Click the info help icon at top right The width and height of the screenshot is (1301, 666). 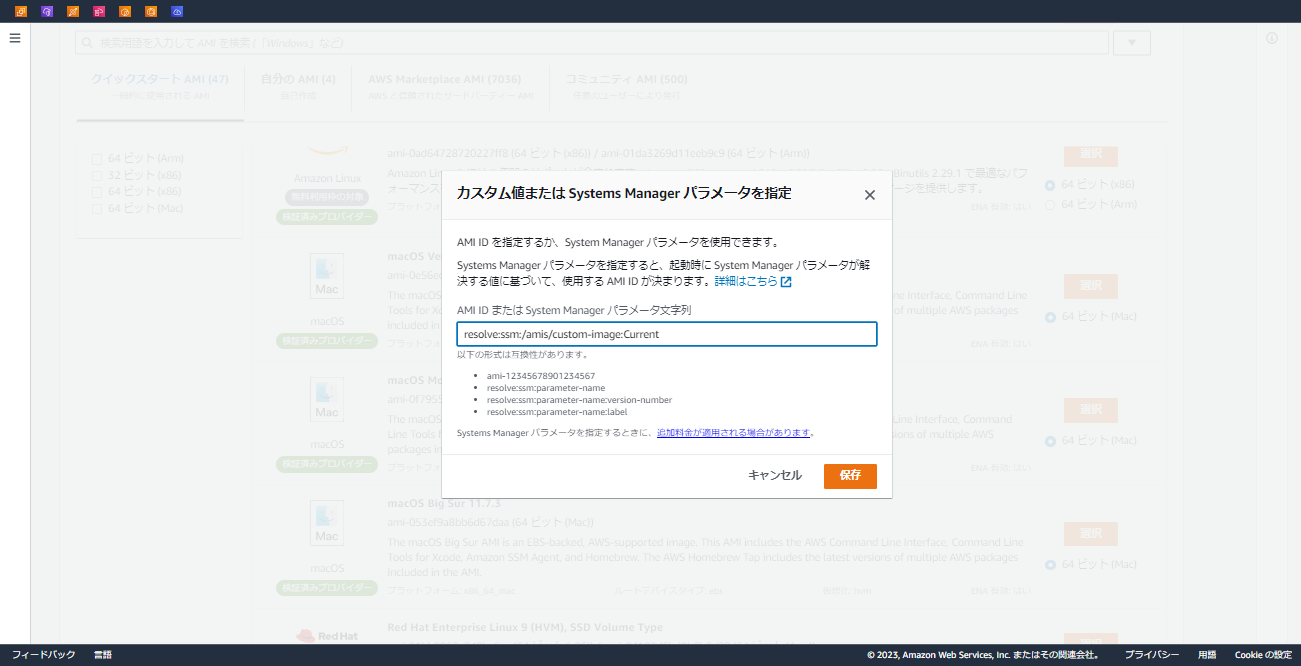coord(1271,37)
